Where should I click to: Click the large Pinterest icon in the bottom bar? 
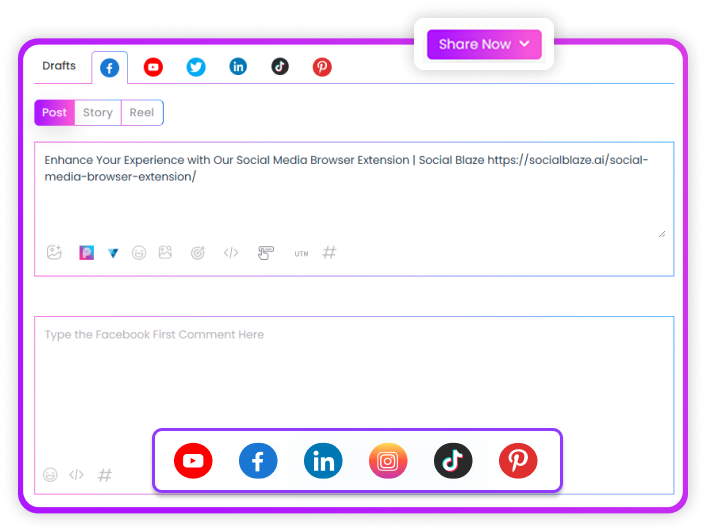click(518, 460)
